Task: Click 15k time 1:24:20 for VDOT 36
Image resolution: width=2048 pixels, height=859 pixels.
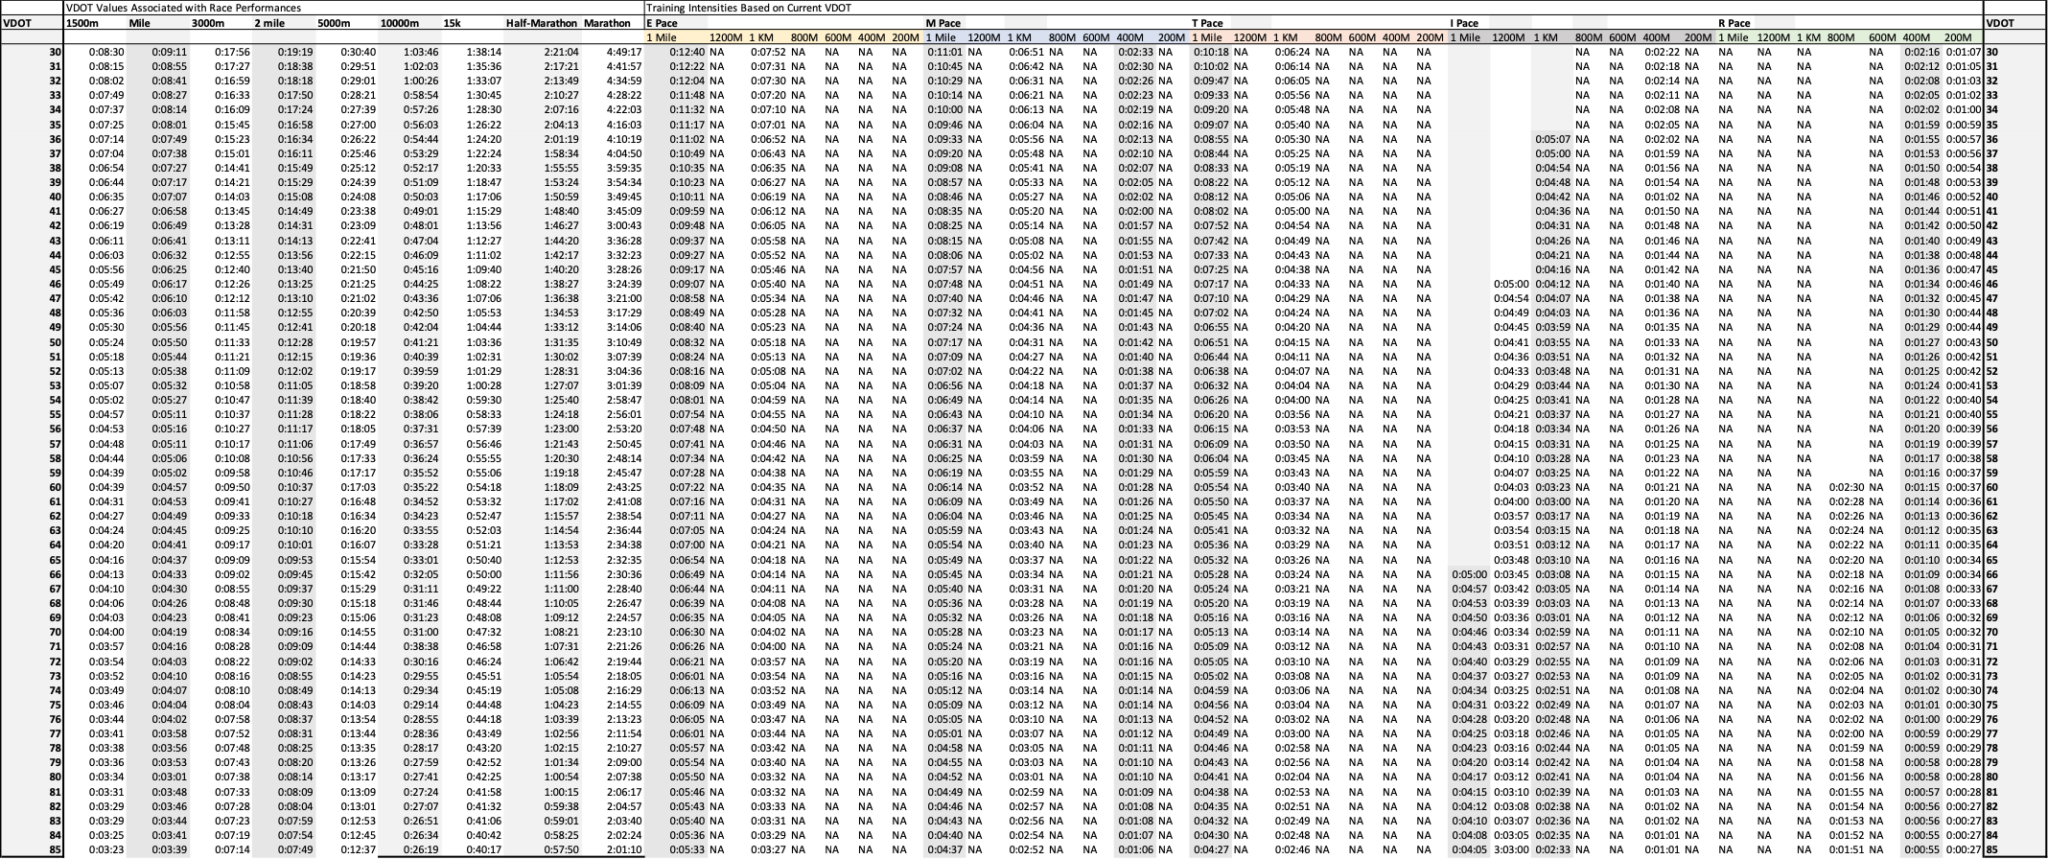Action: click(x=484, y=139)
